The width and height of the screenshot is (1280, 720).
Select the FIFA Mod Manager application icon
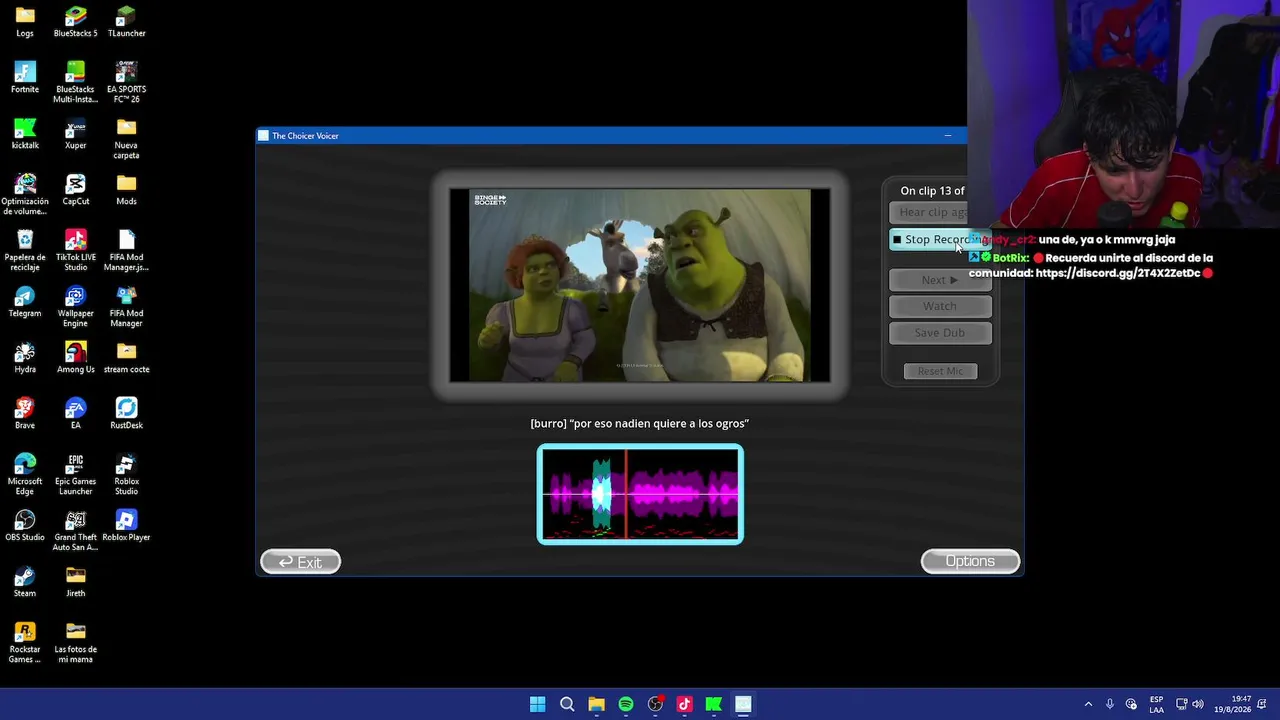[126, 306]
